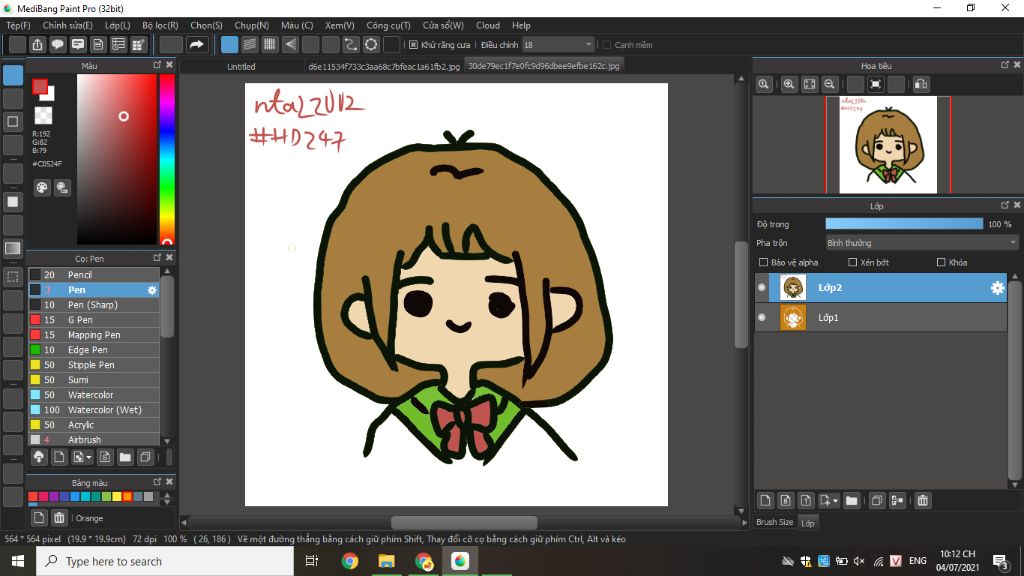Delete palette color with trash icon

coord(59,518)
